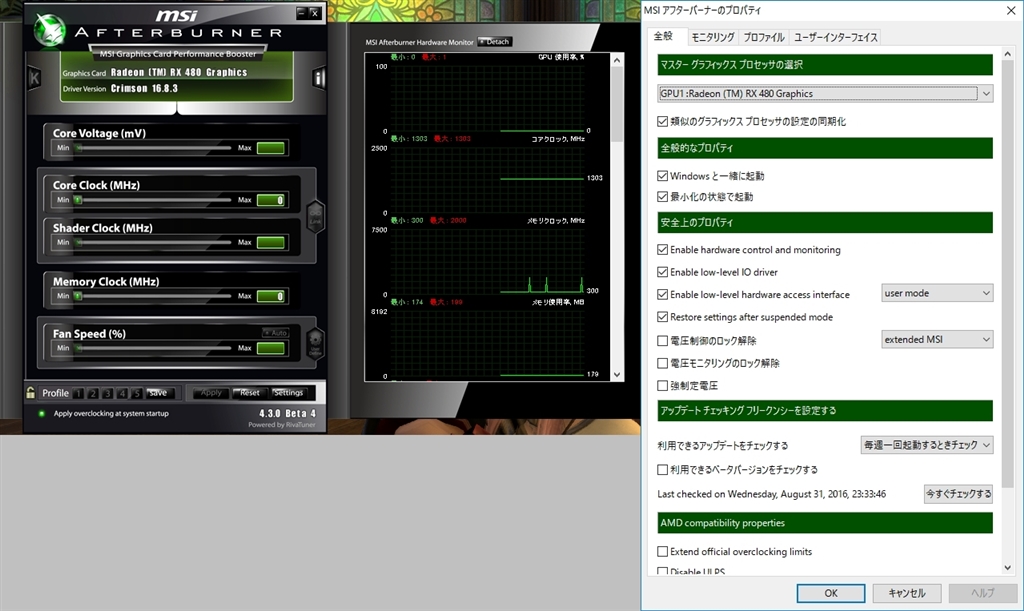Open the update check frequency dropdown
The image size is (1024, 611).
(x=927, y=445)
